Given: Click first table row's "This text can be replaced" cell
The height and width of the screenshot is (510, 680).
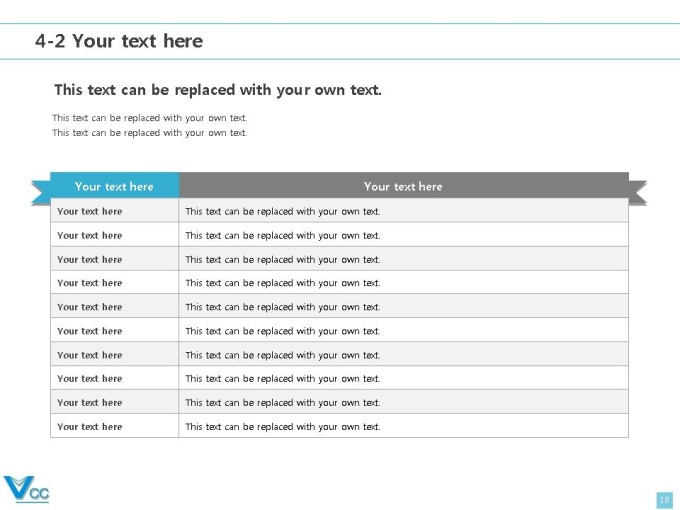Looking at the screenshot, I should coord(404,211).
